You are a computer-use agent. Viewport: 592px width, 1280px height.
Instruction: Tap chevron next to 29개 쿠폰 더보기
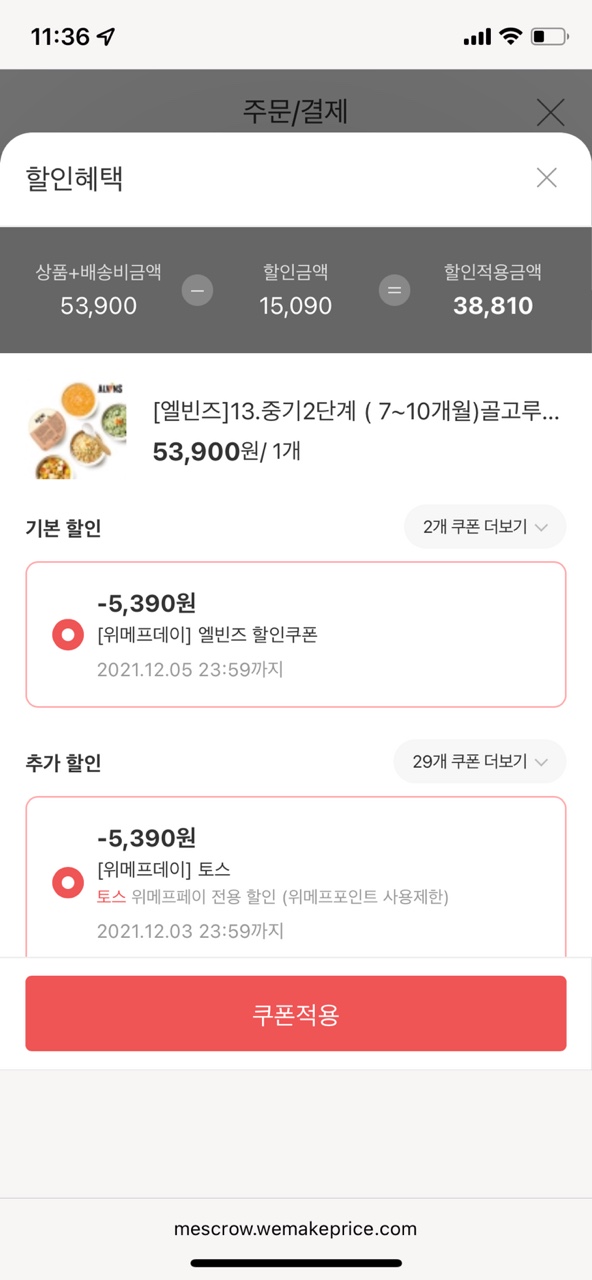click(x=542, y=762)
